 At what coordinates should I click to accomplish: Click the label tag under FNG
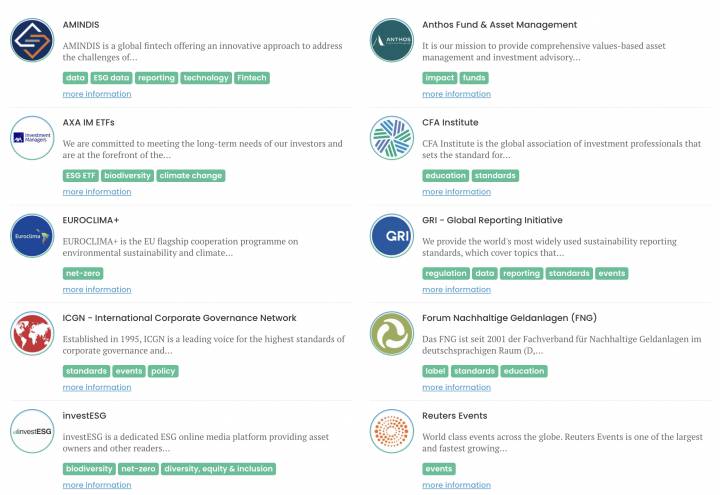click(x=435, y=371)
